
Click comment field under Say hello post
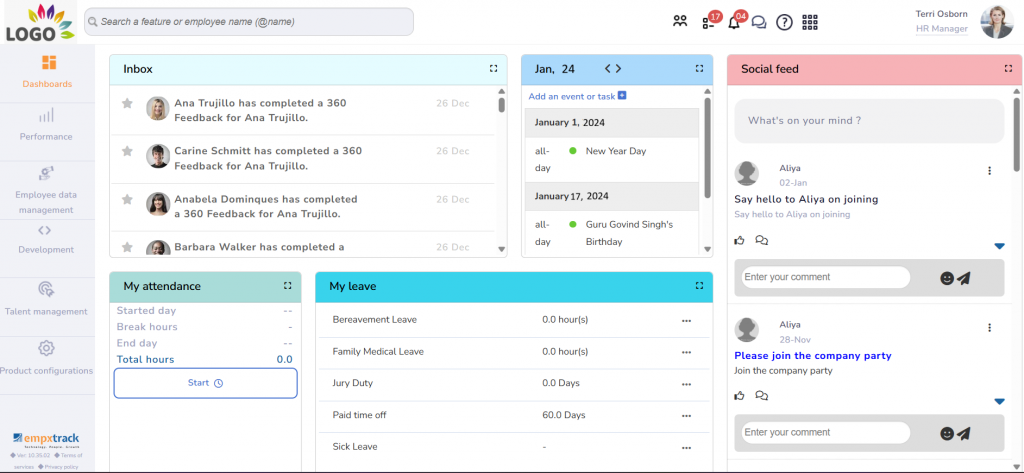point(825,277)
